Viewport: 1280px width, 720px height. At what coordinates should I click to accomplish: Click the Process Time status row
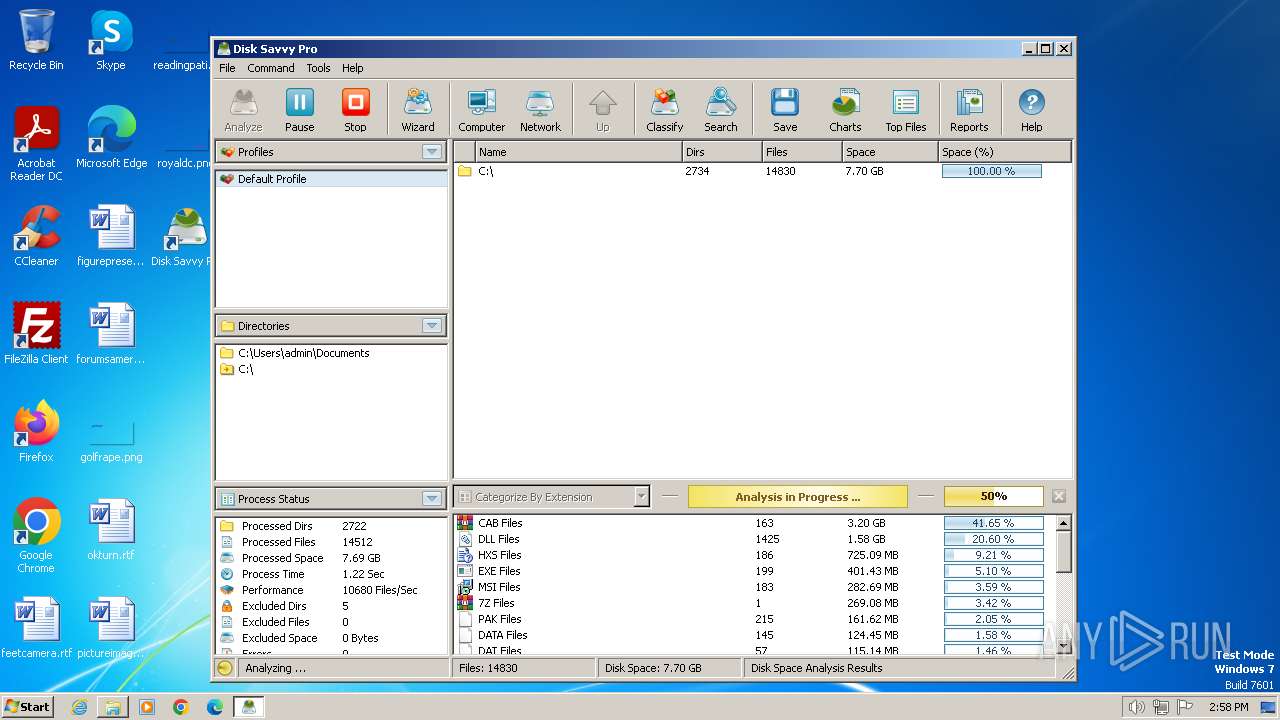331,574
